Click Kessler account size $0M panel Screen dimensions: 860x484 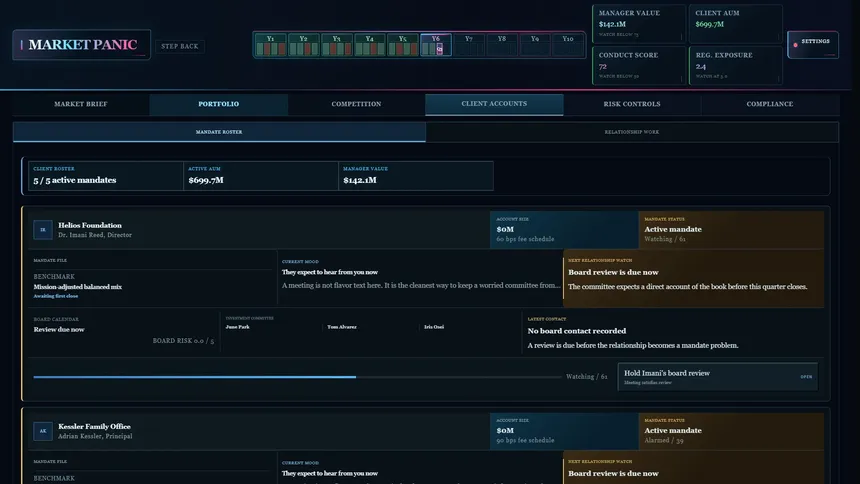(564, 431)
